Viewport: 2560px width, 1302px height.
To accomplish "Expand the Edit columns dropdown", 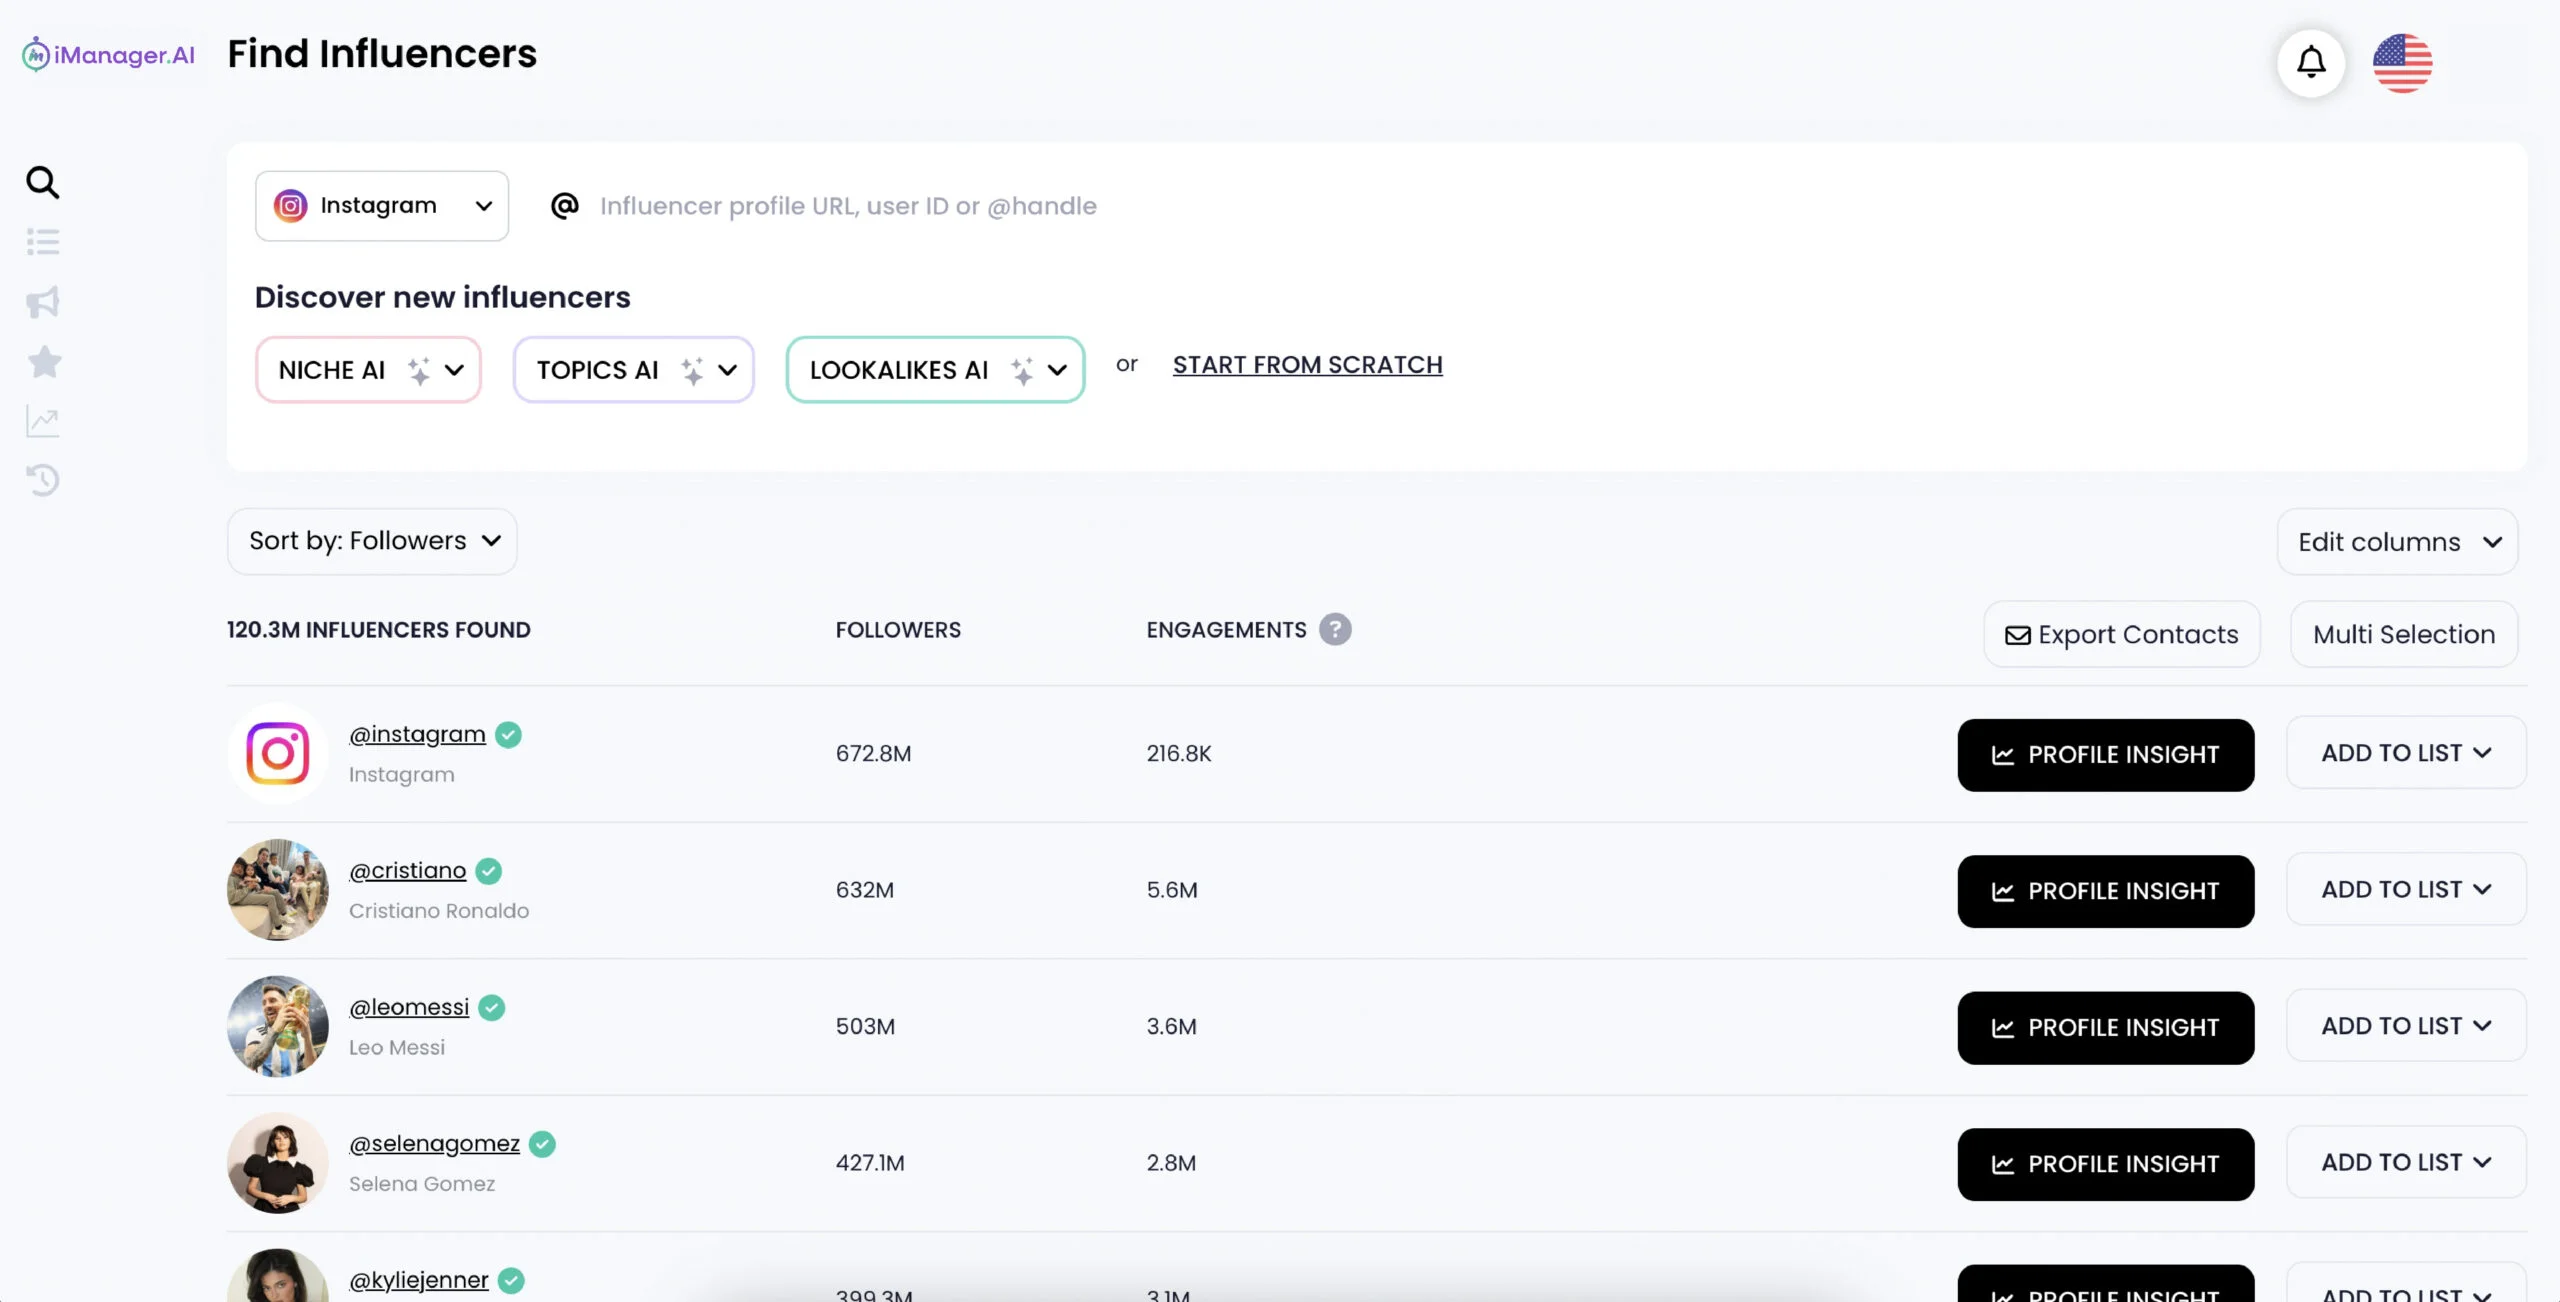I will 2397,542.
